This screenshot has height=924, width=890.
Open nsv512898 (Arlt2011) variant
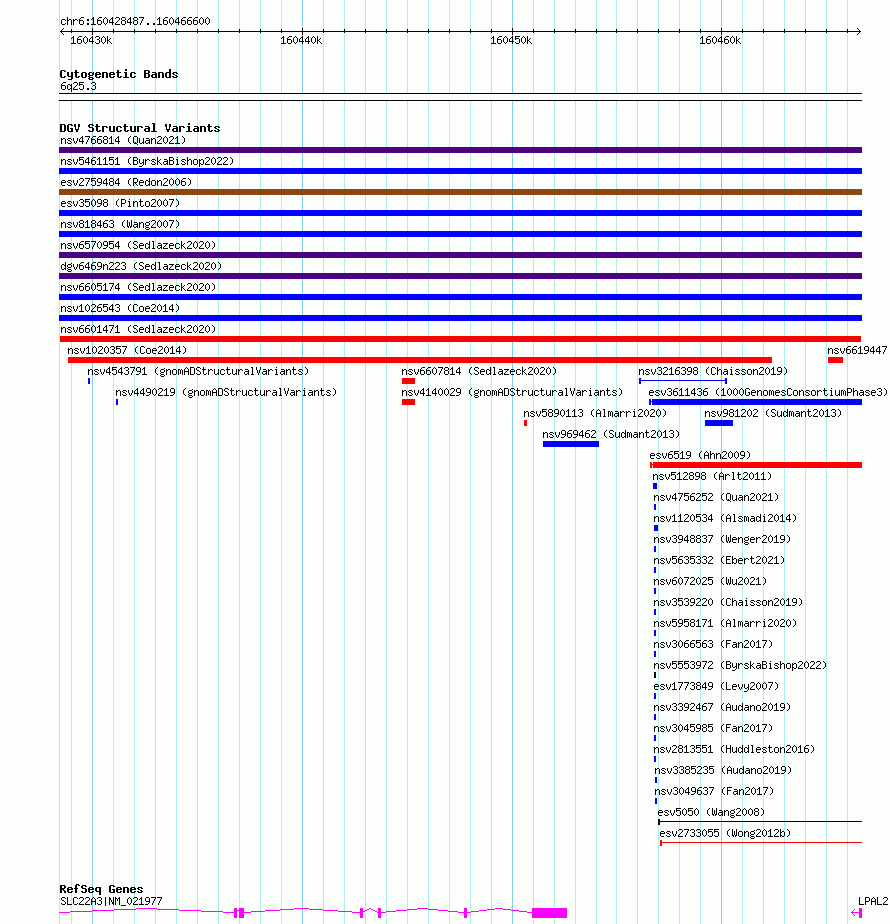[x=711, y=476]
